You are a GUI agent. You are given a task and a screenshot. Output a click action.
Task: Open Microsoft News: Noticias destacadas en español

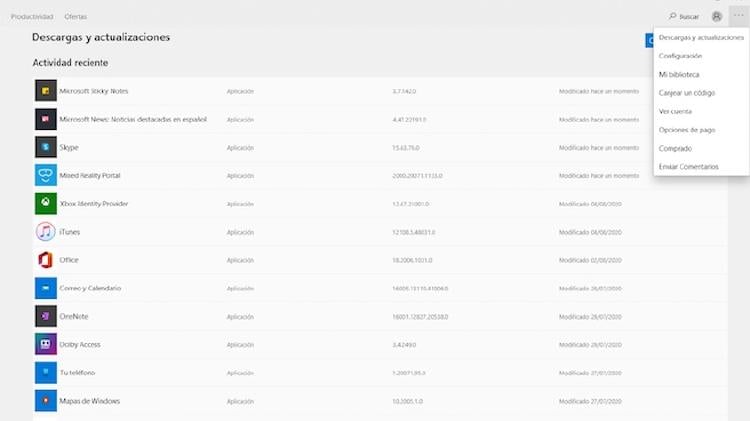pos(133,119)
